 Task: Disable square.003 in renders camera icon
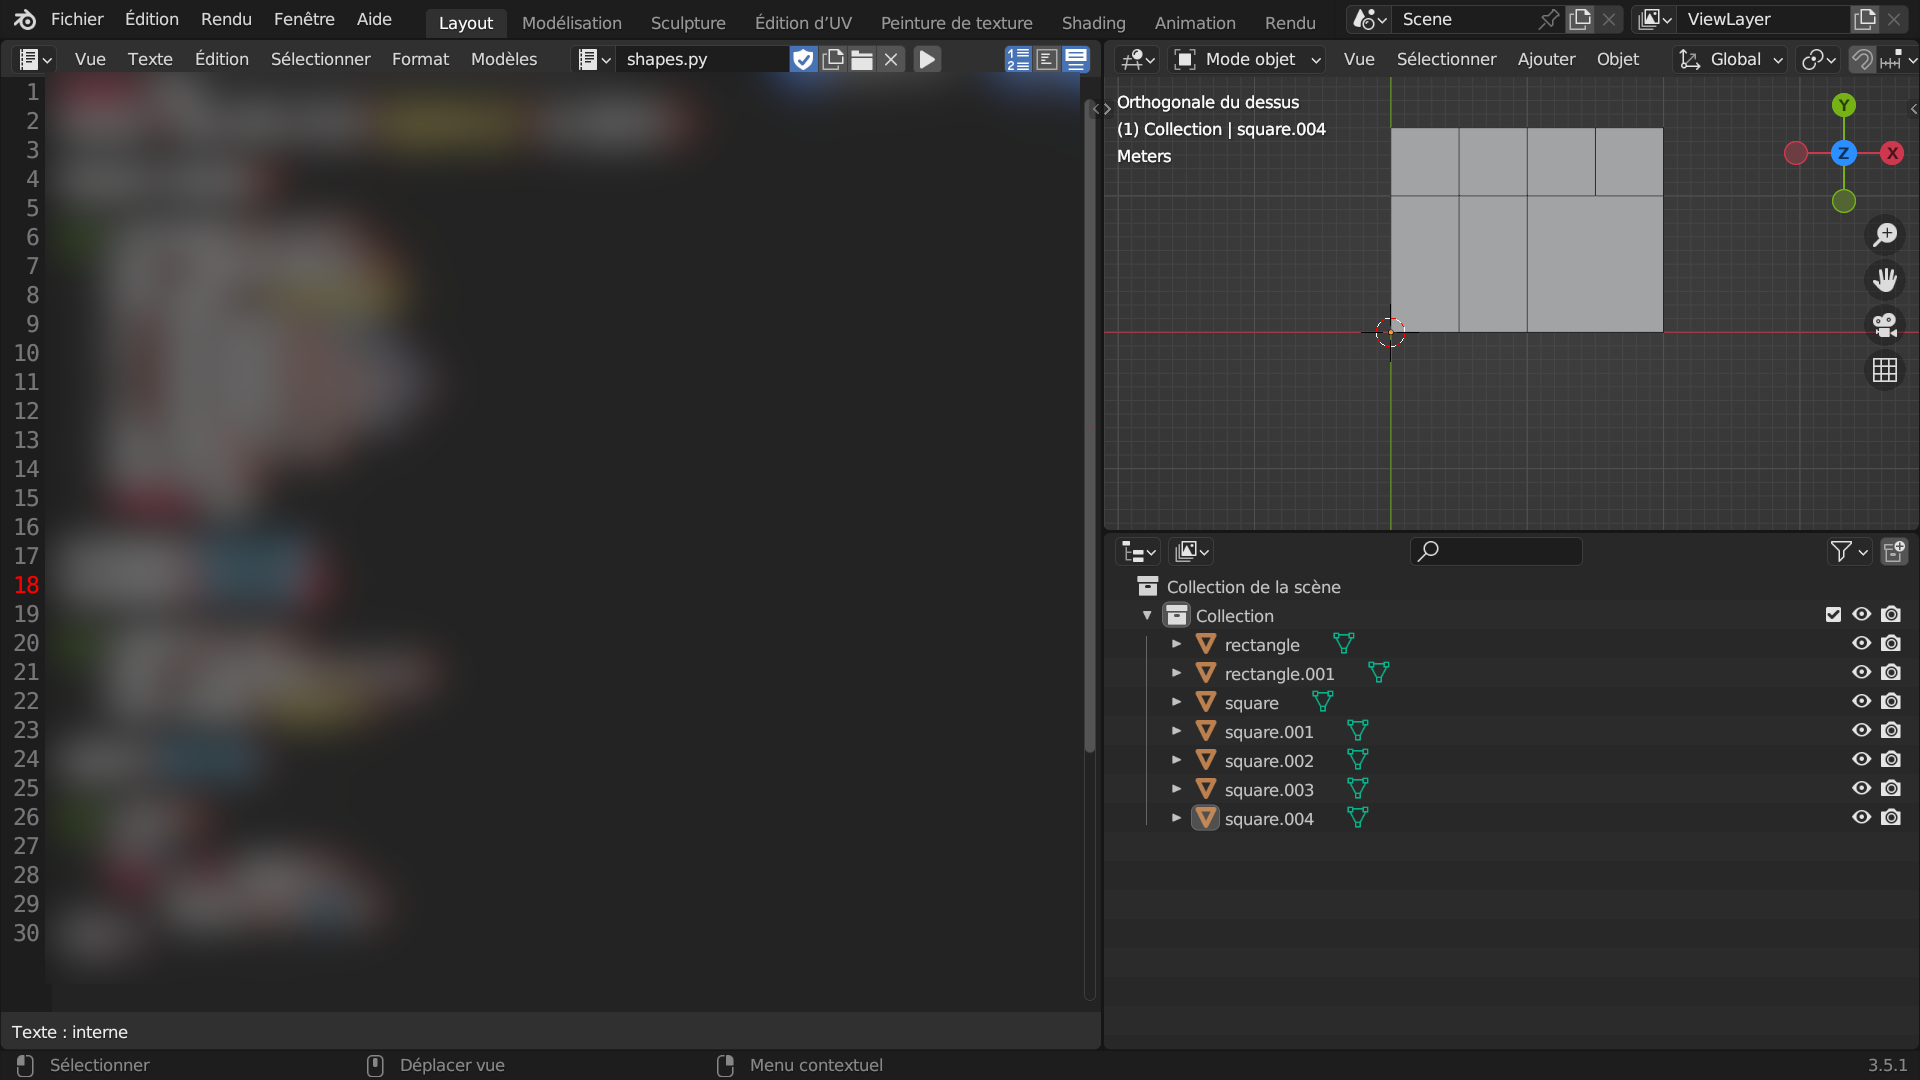(x=1890, y=788)
